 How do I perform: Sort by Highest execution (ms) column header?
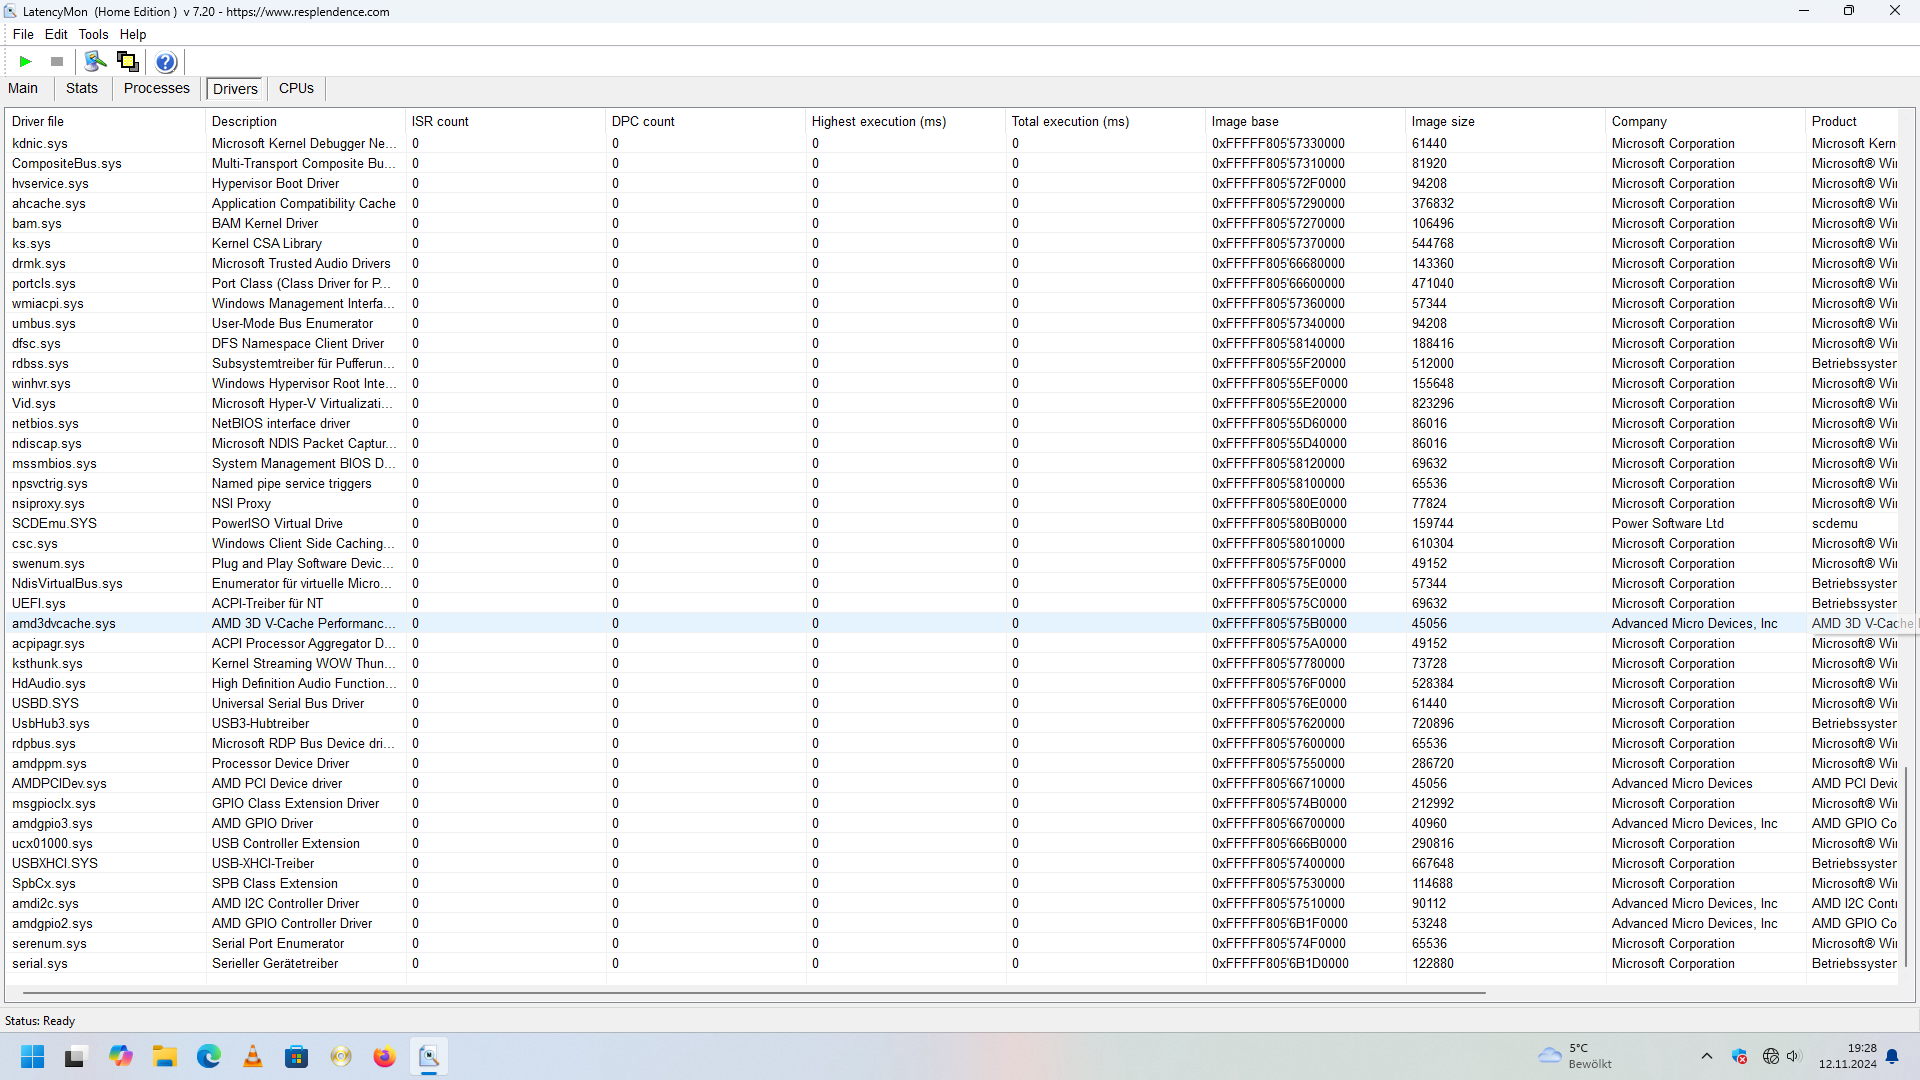click(x=878, y=121)
